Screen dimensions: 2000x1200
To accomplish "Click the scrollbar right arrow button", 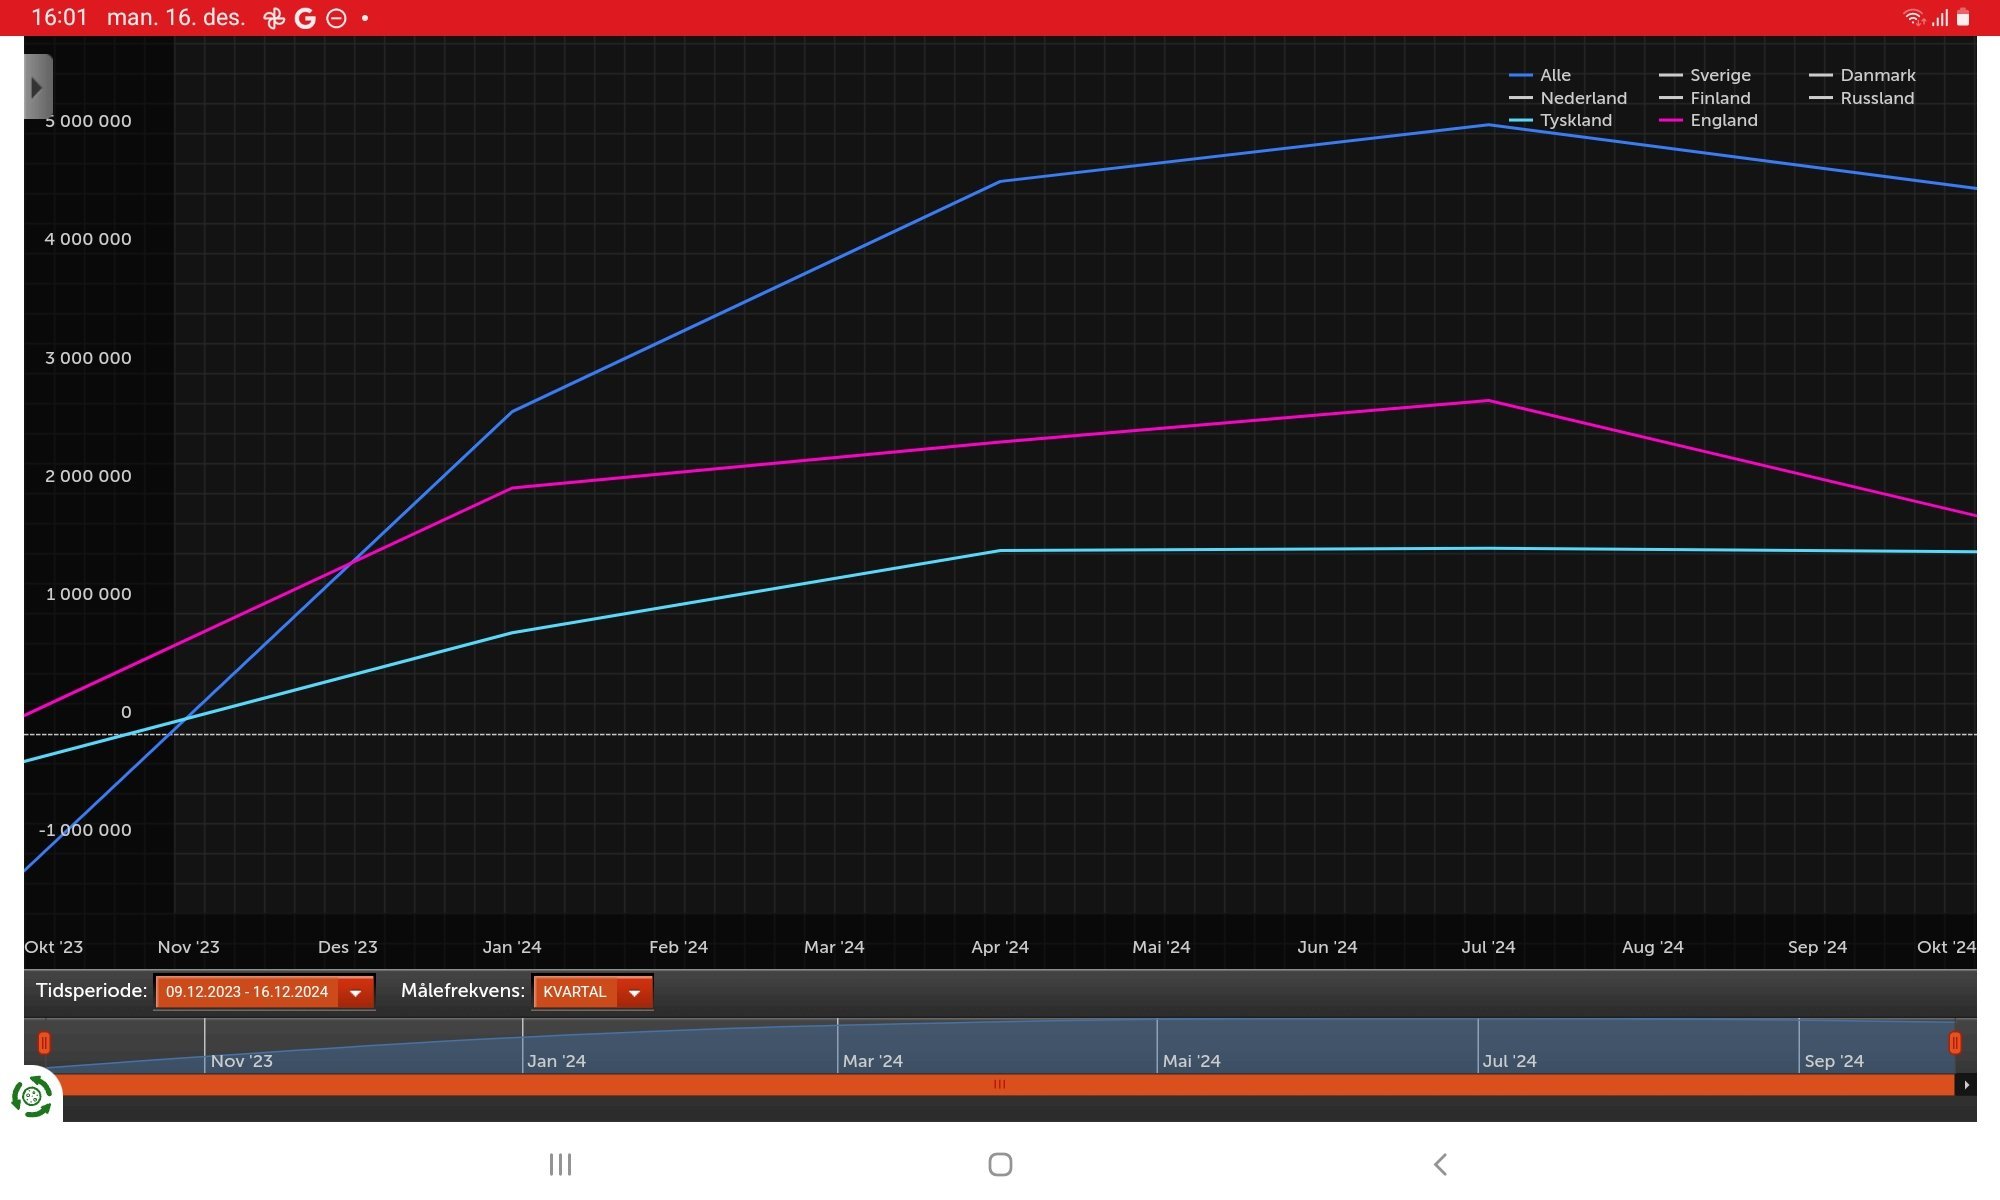I will pos(1966,1085).
